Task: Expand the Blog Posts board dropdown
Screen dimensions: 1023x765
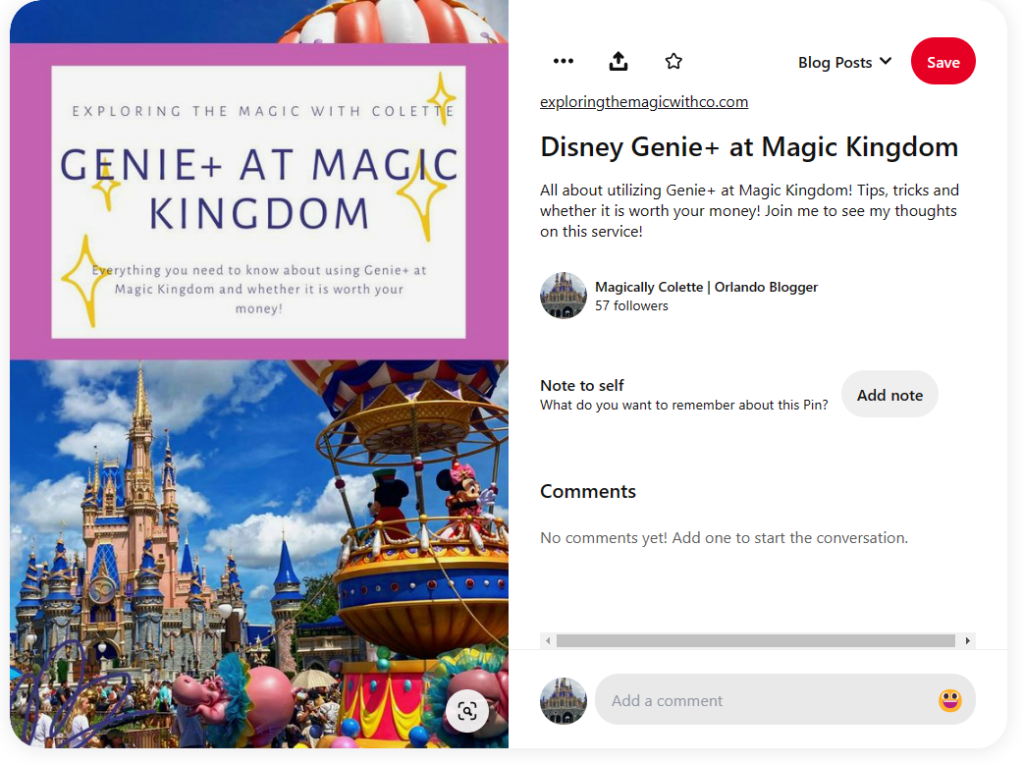Action: tap(844, 62)
